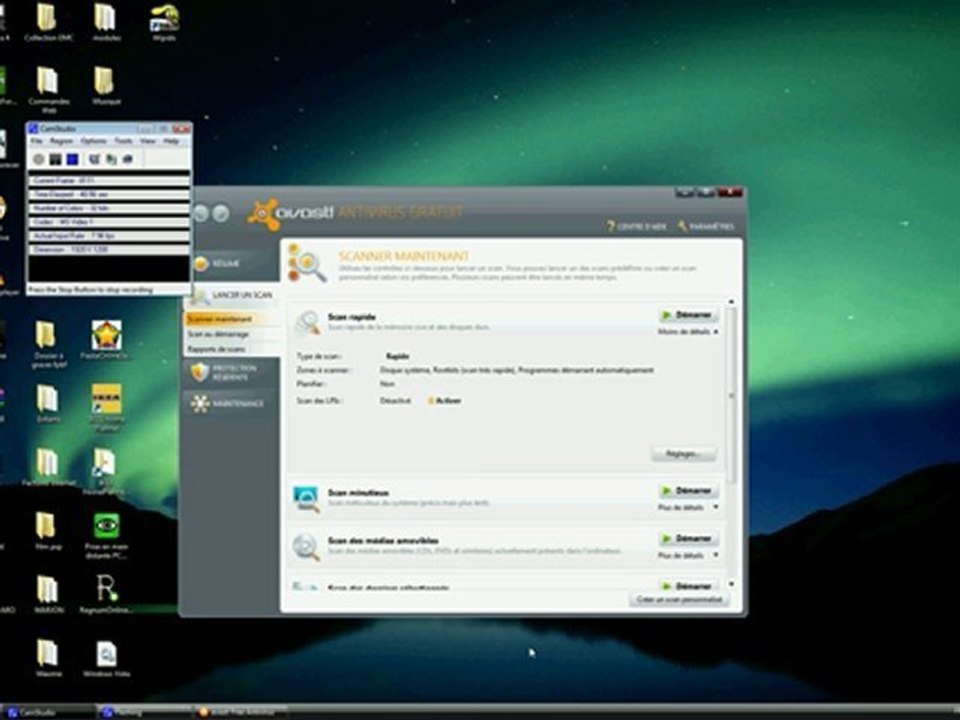Viewport: 960px width, 720px height.
Task: Select the green eye Prise en main icon
Action: [107, 536]
